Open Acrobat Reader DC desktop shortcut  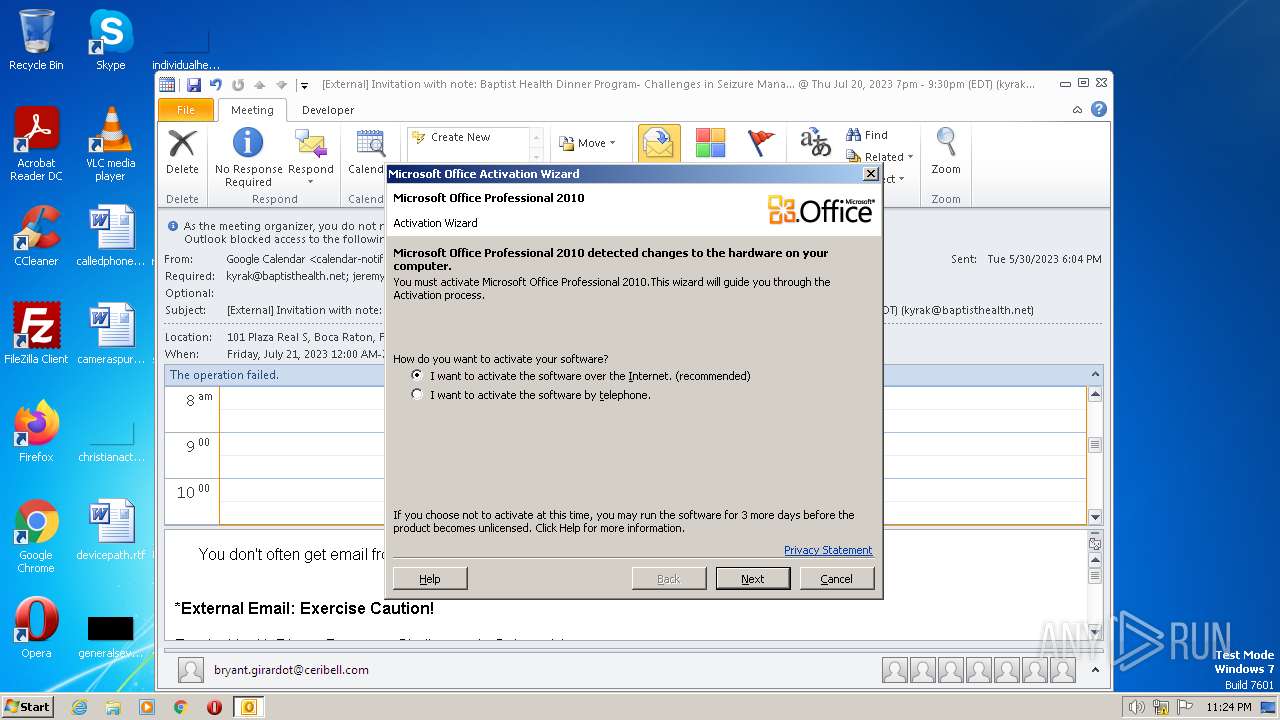(x=36, y=144)
